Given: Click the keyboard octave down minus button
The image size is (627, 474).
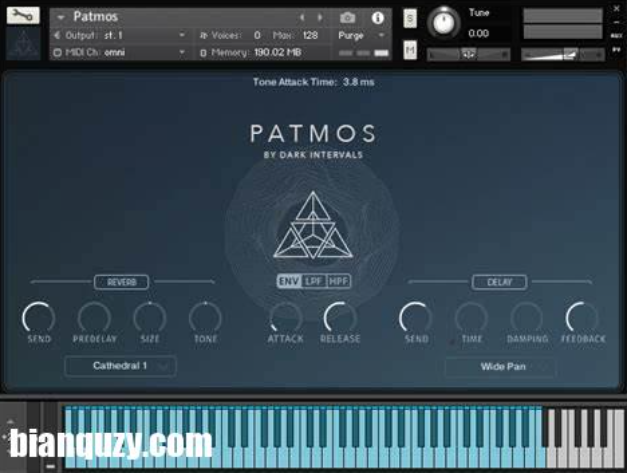Looking at the screenshot, I should (x=50, y=466).
